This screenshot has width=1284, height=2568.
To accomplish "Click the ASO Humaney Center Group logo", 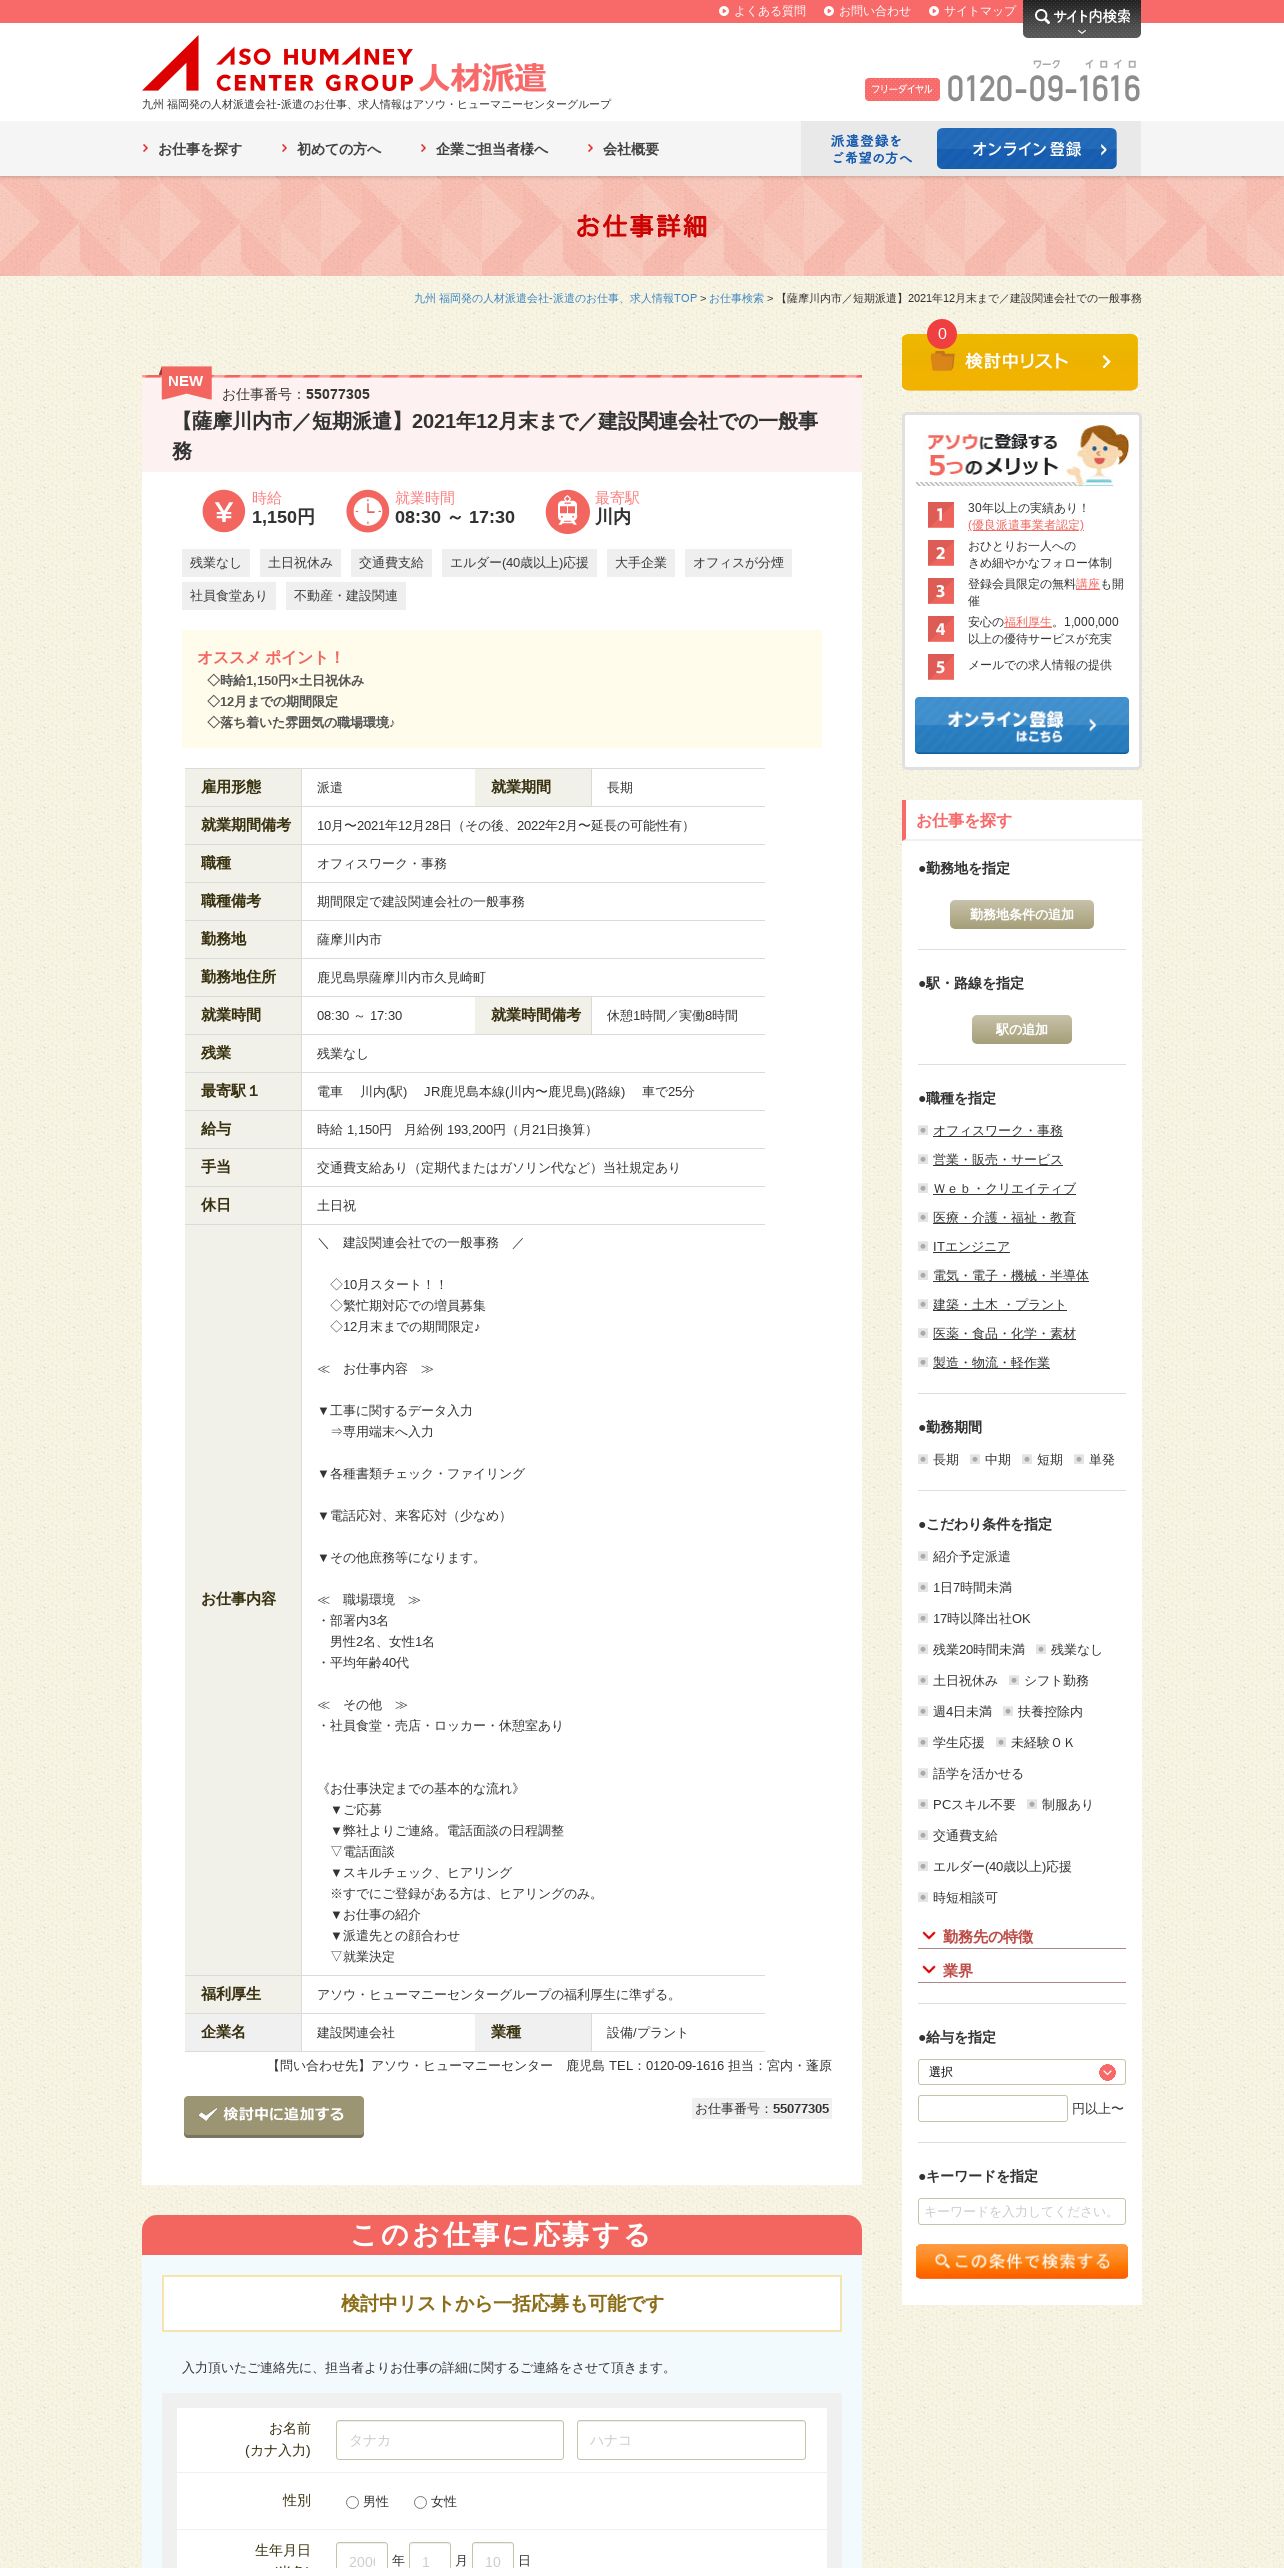I will [344, 64].
